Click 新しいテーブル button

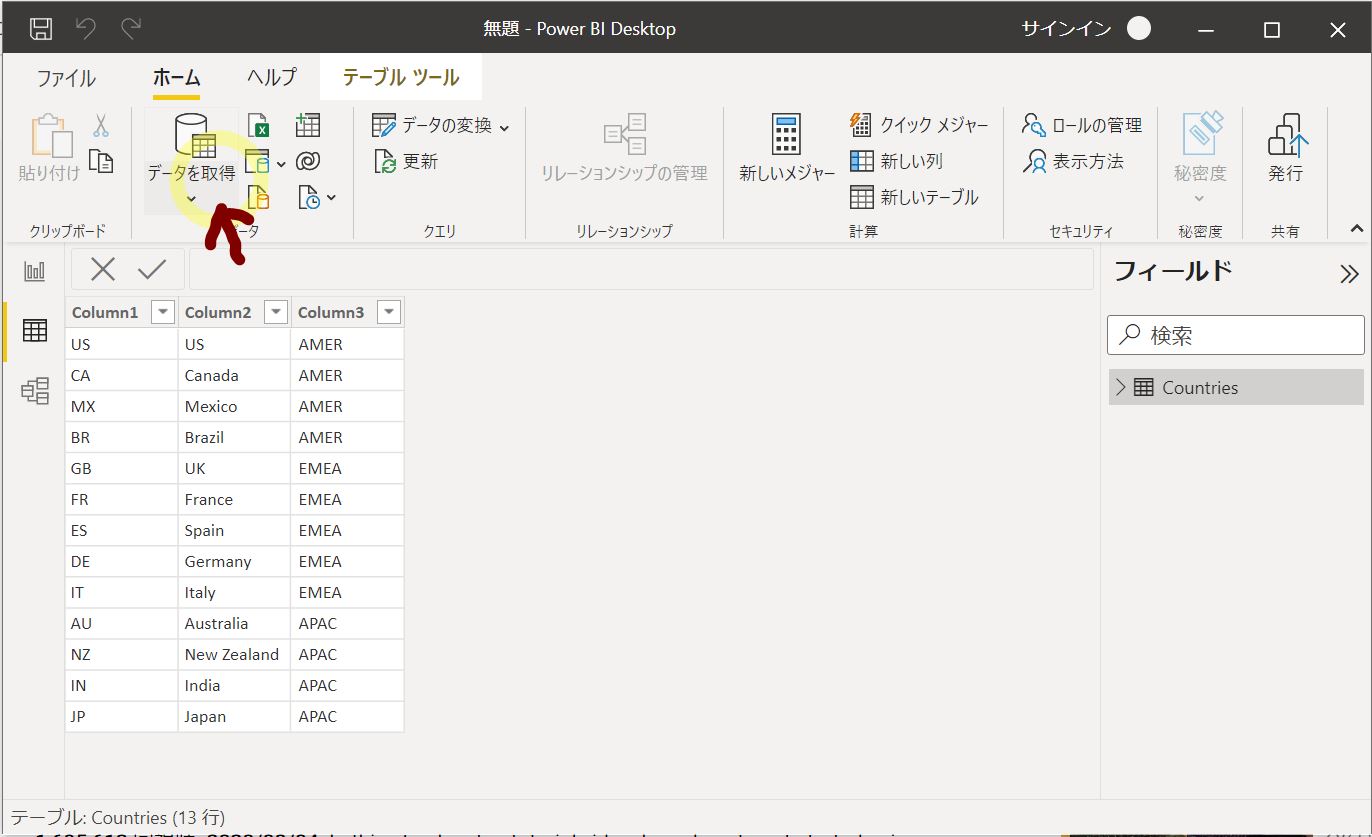(x=914, y=197)
